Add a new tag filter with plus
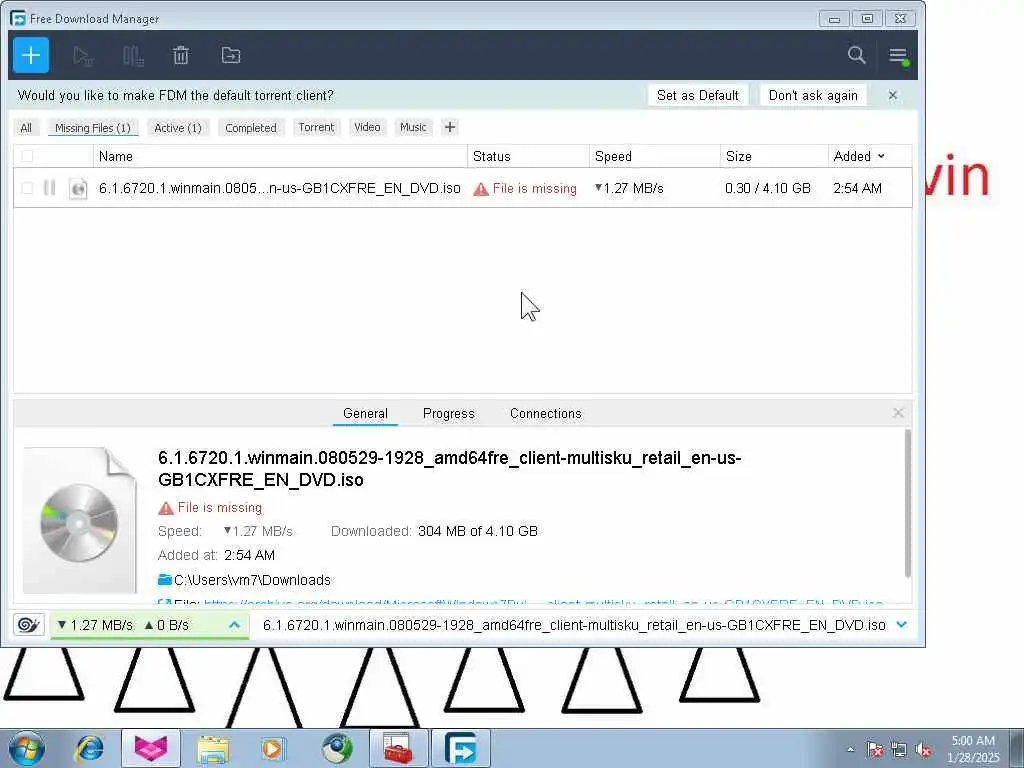The image size is (1024, 768). [450, 127]
